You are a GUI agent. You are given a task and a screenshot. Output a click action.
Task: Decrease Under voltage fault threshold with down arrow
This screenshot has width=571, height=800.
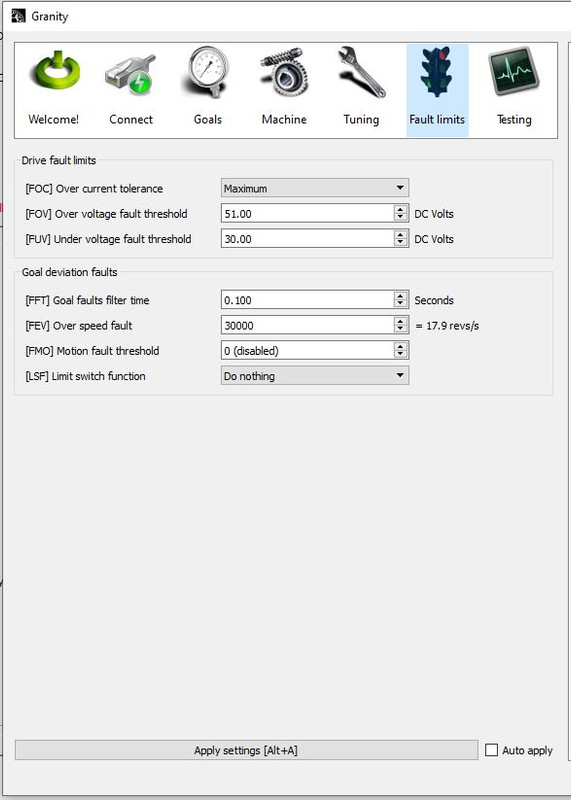tap(401, 243)
